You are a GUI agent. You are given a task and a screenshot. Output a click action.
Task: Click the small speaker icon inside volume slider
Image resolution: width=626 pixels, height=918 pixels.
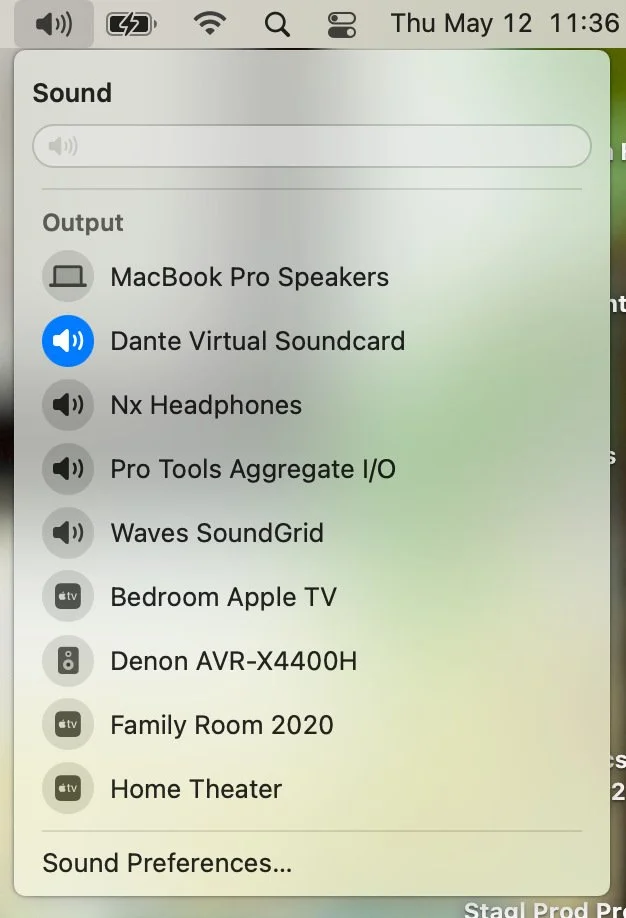pyautogui.click(x=63, y=146)
